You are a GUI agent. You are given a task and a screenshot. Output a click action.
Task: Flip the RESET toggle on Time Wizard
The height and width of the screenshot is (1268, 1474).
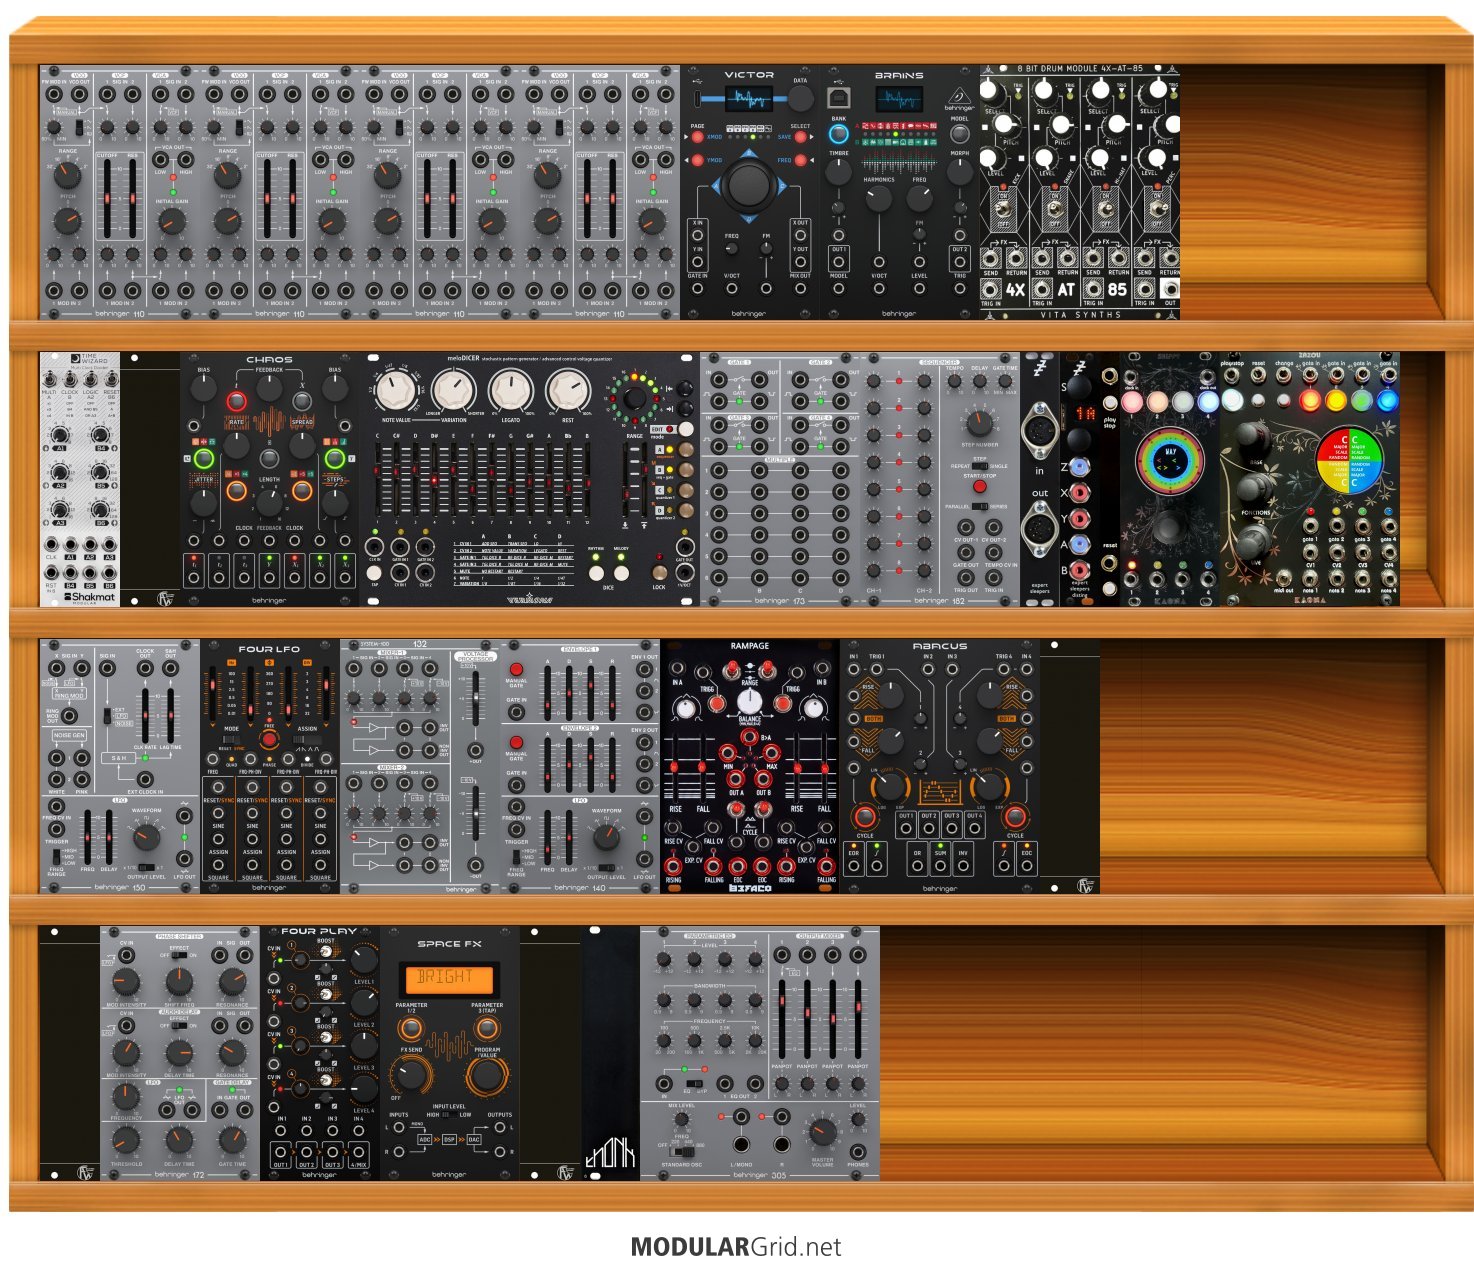[x=110, y=378]
